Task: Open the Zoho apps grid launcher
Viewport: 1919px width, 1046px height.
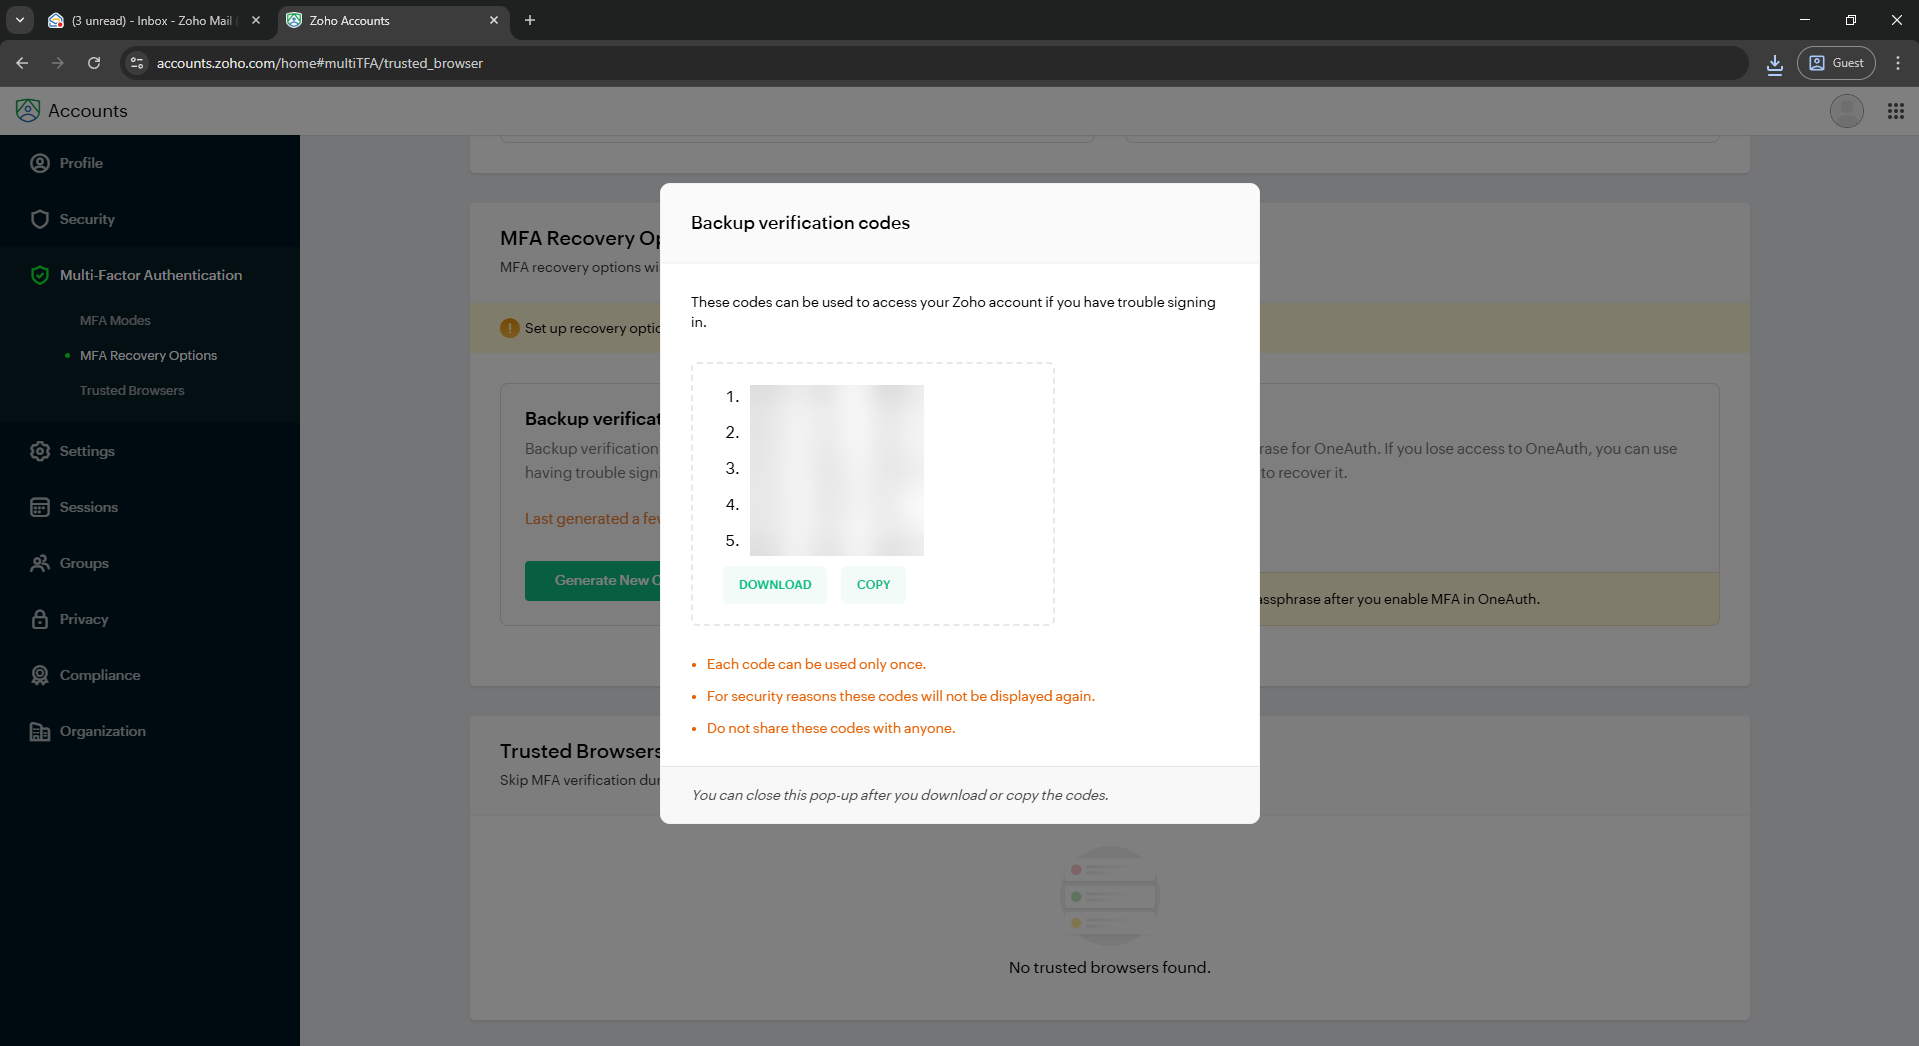Action: 1895,111
